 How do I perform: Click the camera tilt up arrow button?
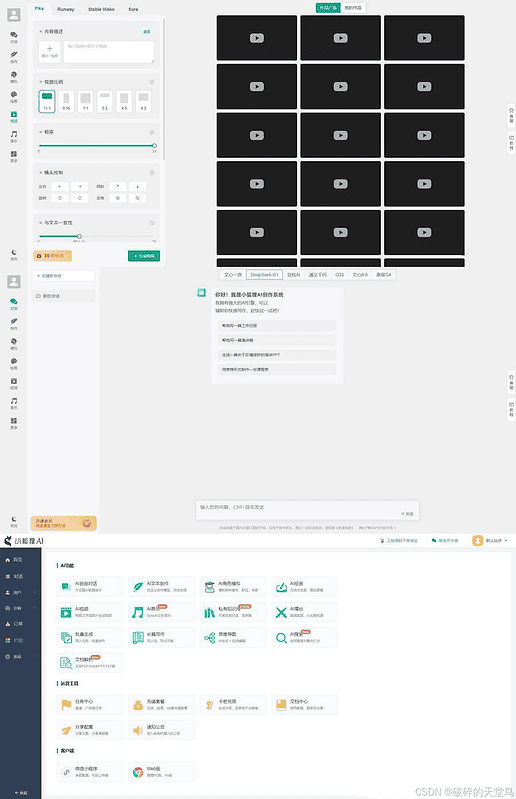(x=118, y=187)
